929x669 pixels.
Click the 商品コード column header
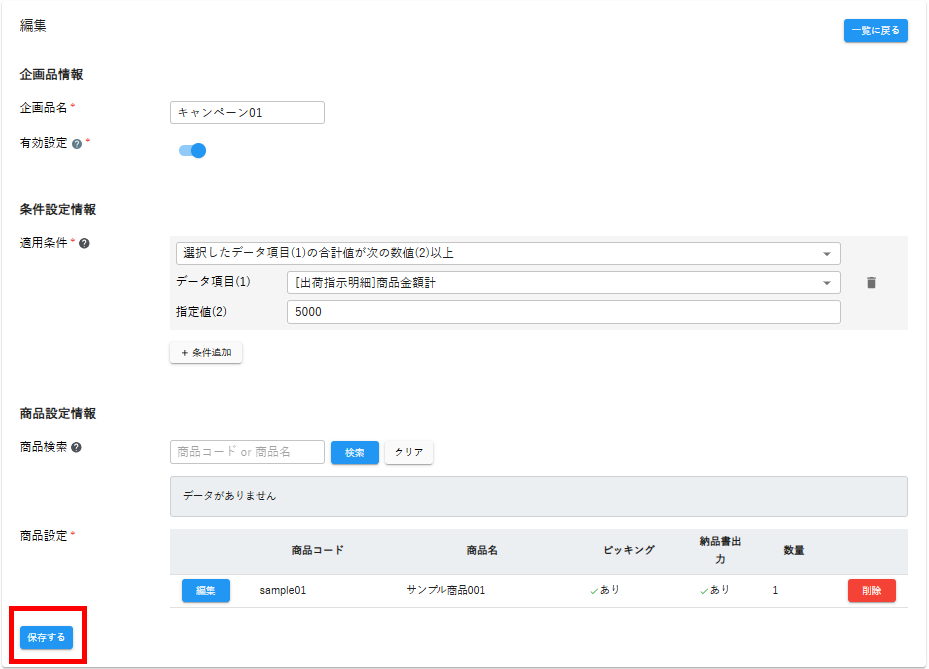coord(318,550)
